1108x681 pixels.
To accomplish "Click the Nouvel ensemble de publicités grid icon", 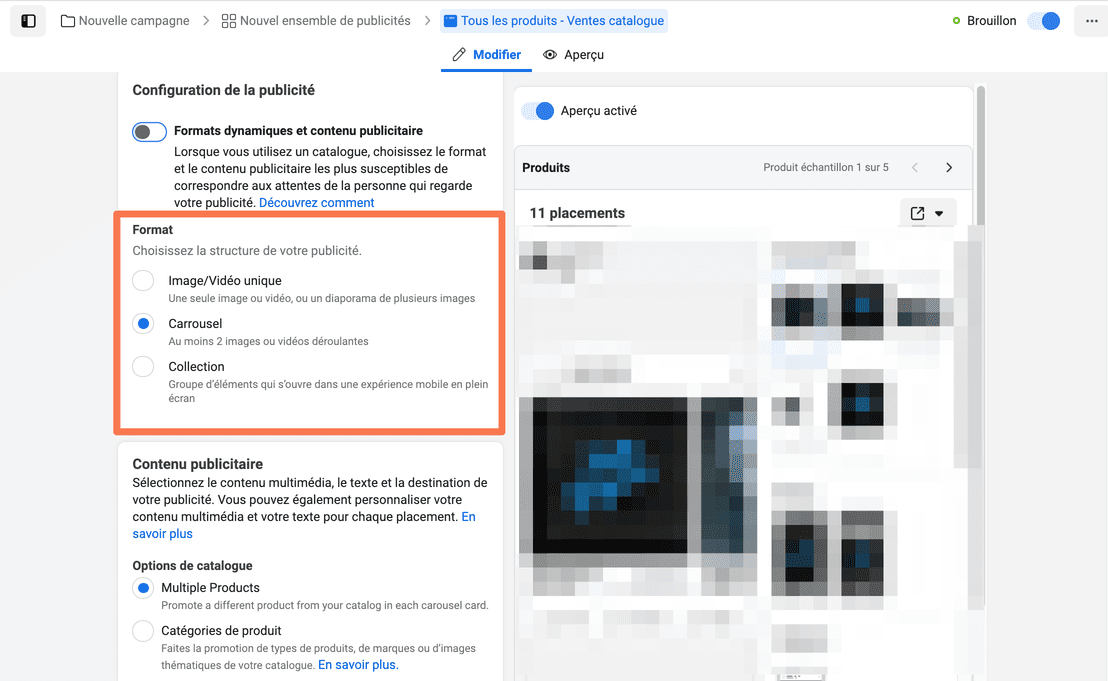I will pyautogui.click(x=228, y=21).
